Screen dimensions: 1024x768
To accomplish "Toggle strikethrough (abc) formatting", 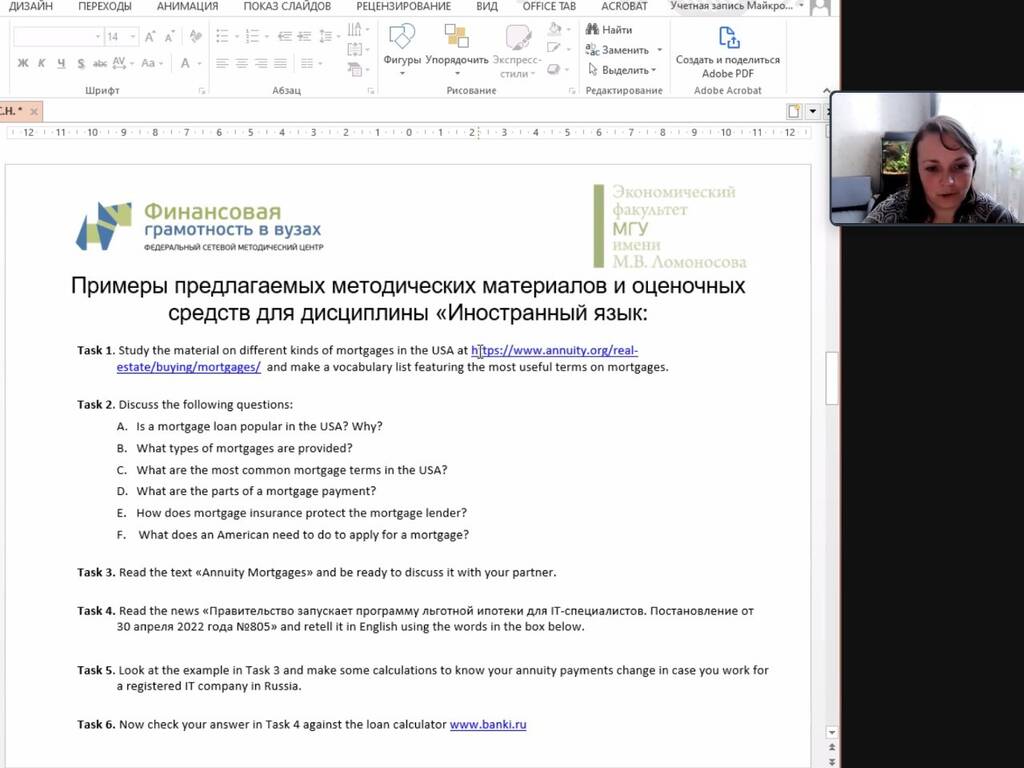I will pos(100,63).
